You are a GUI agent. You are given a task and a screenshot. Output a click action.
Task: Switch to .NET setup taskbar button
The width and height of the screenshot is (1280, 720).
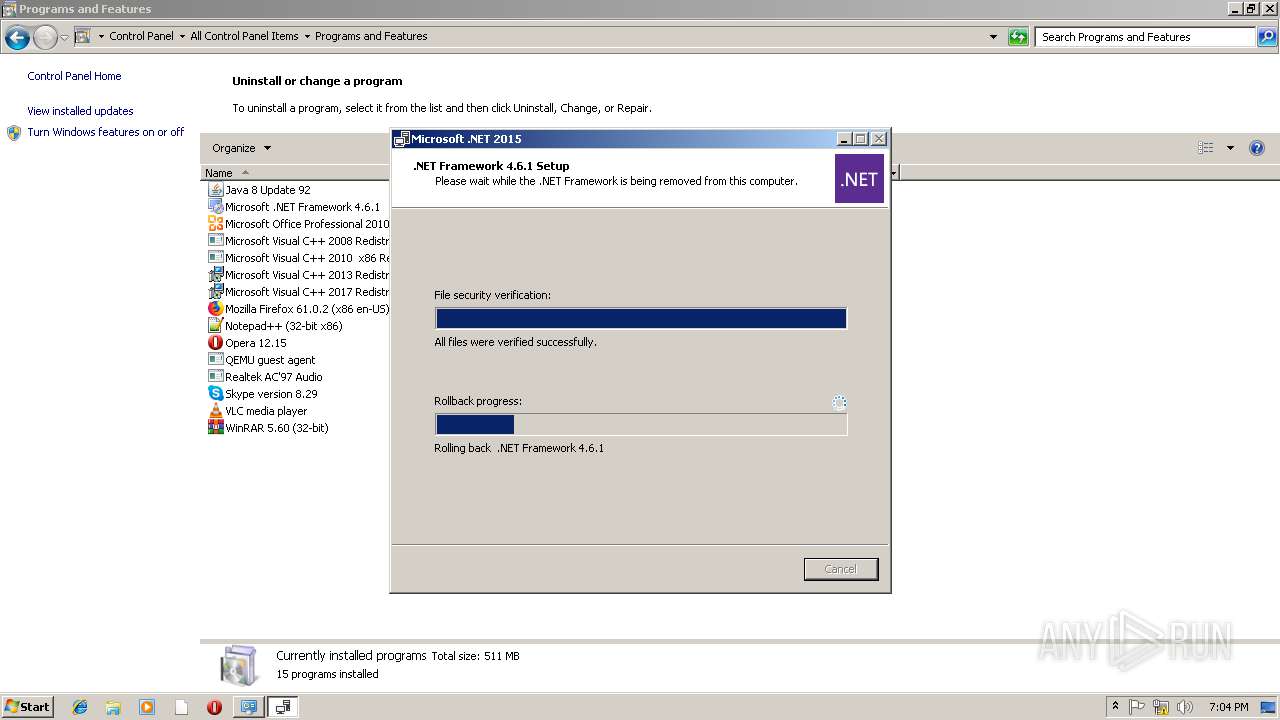click(x=283, y=707)
